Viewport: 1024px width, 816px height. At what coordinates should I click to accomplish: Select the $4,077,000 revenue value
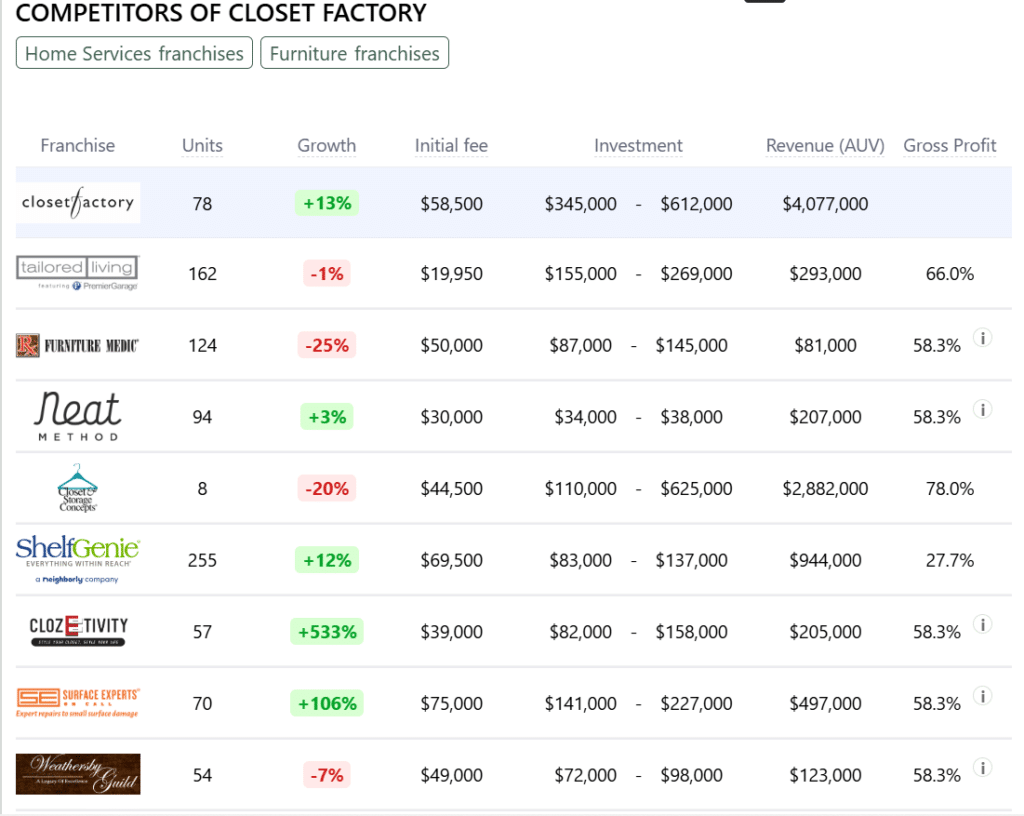point(825,204)
